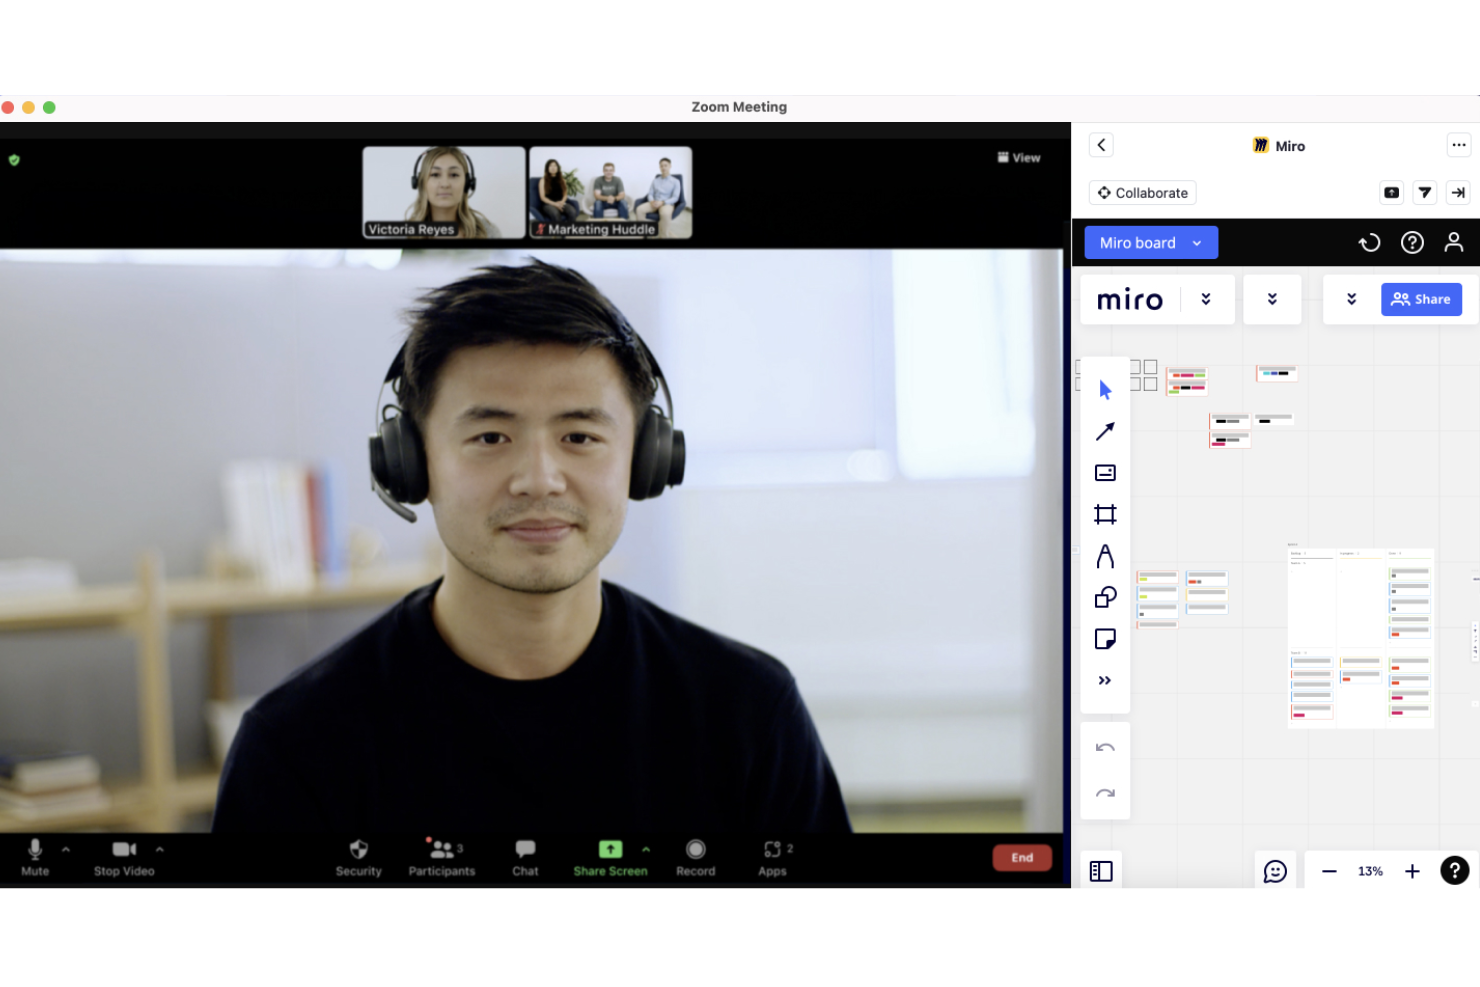This screenshot has width=1480, height=987.
Task: Choose the Frame tool in Miro toolbar
Action: point(1105,515)
